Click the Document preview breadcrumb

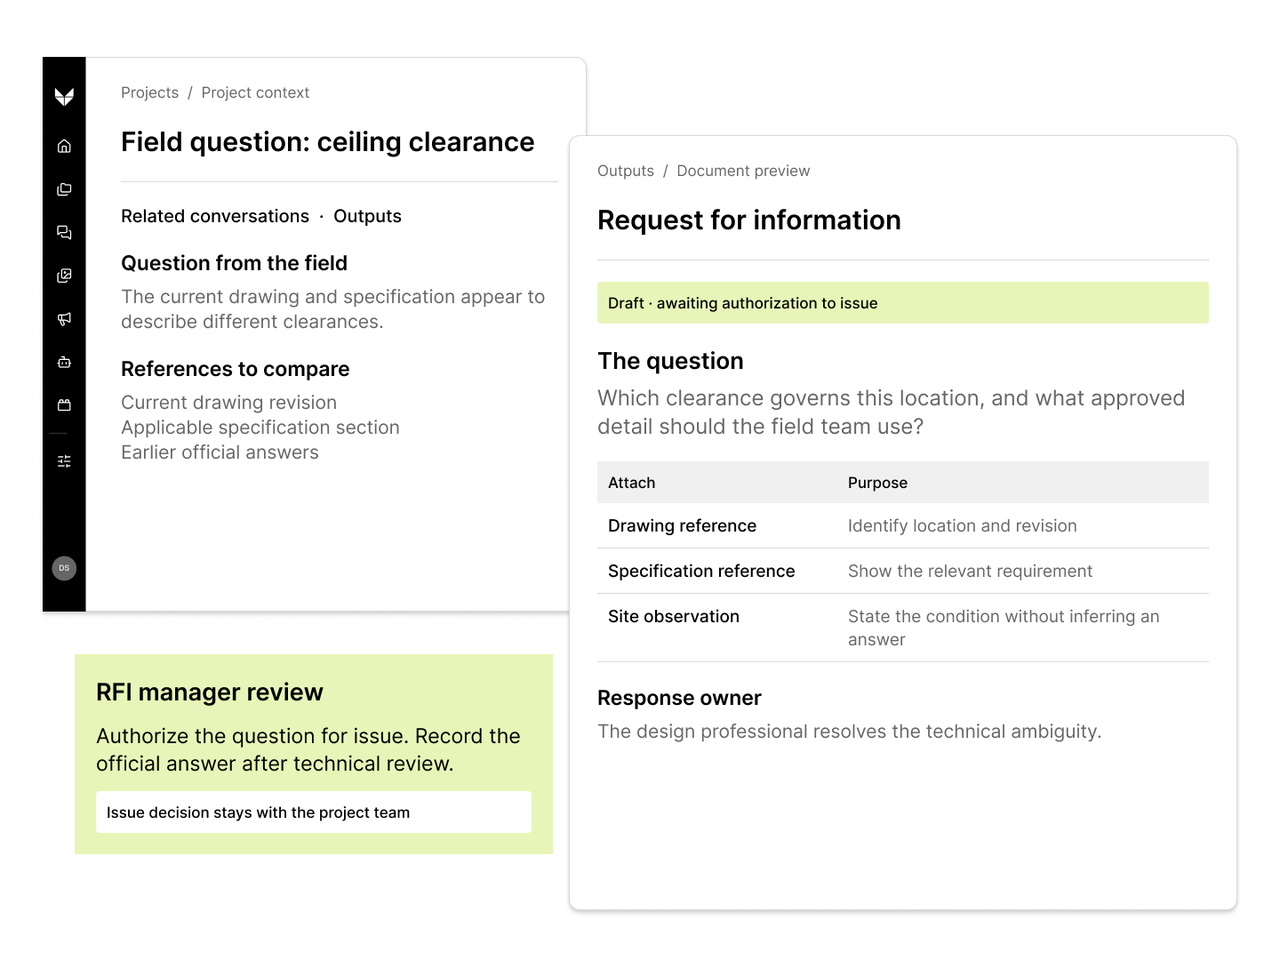(743, 171)
